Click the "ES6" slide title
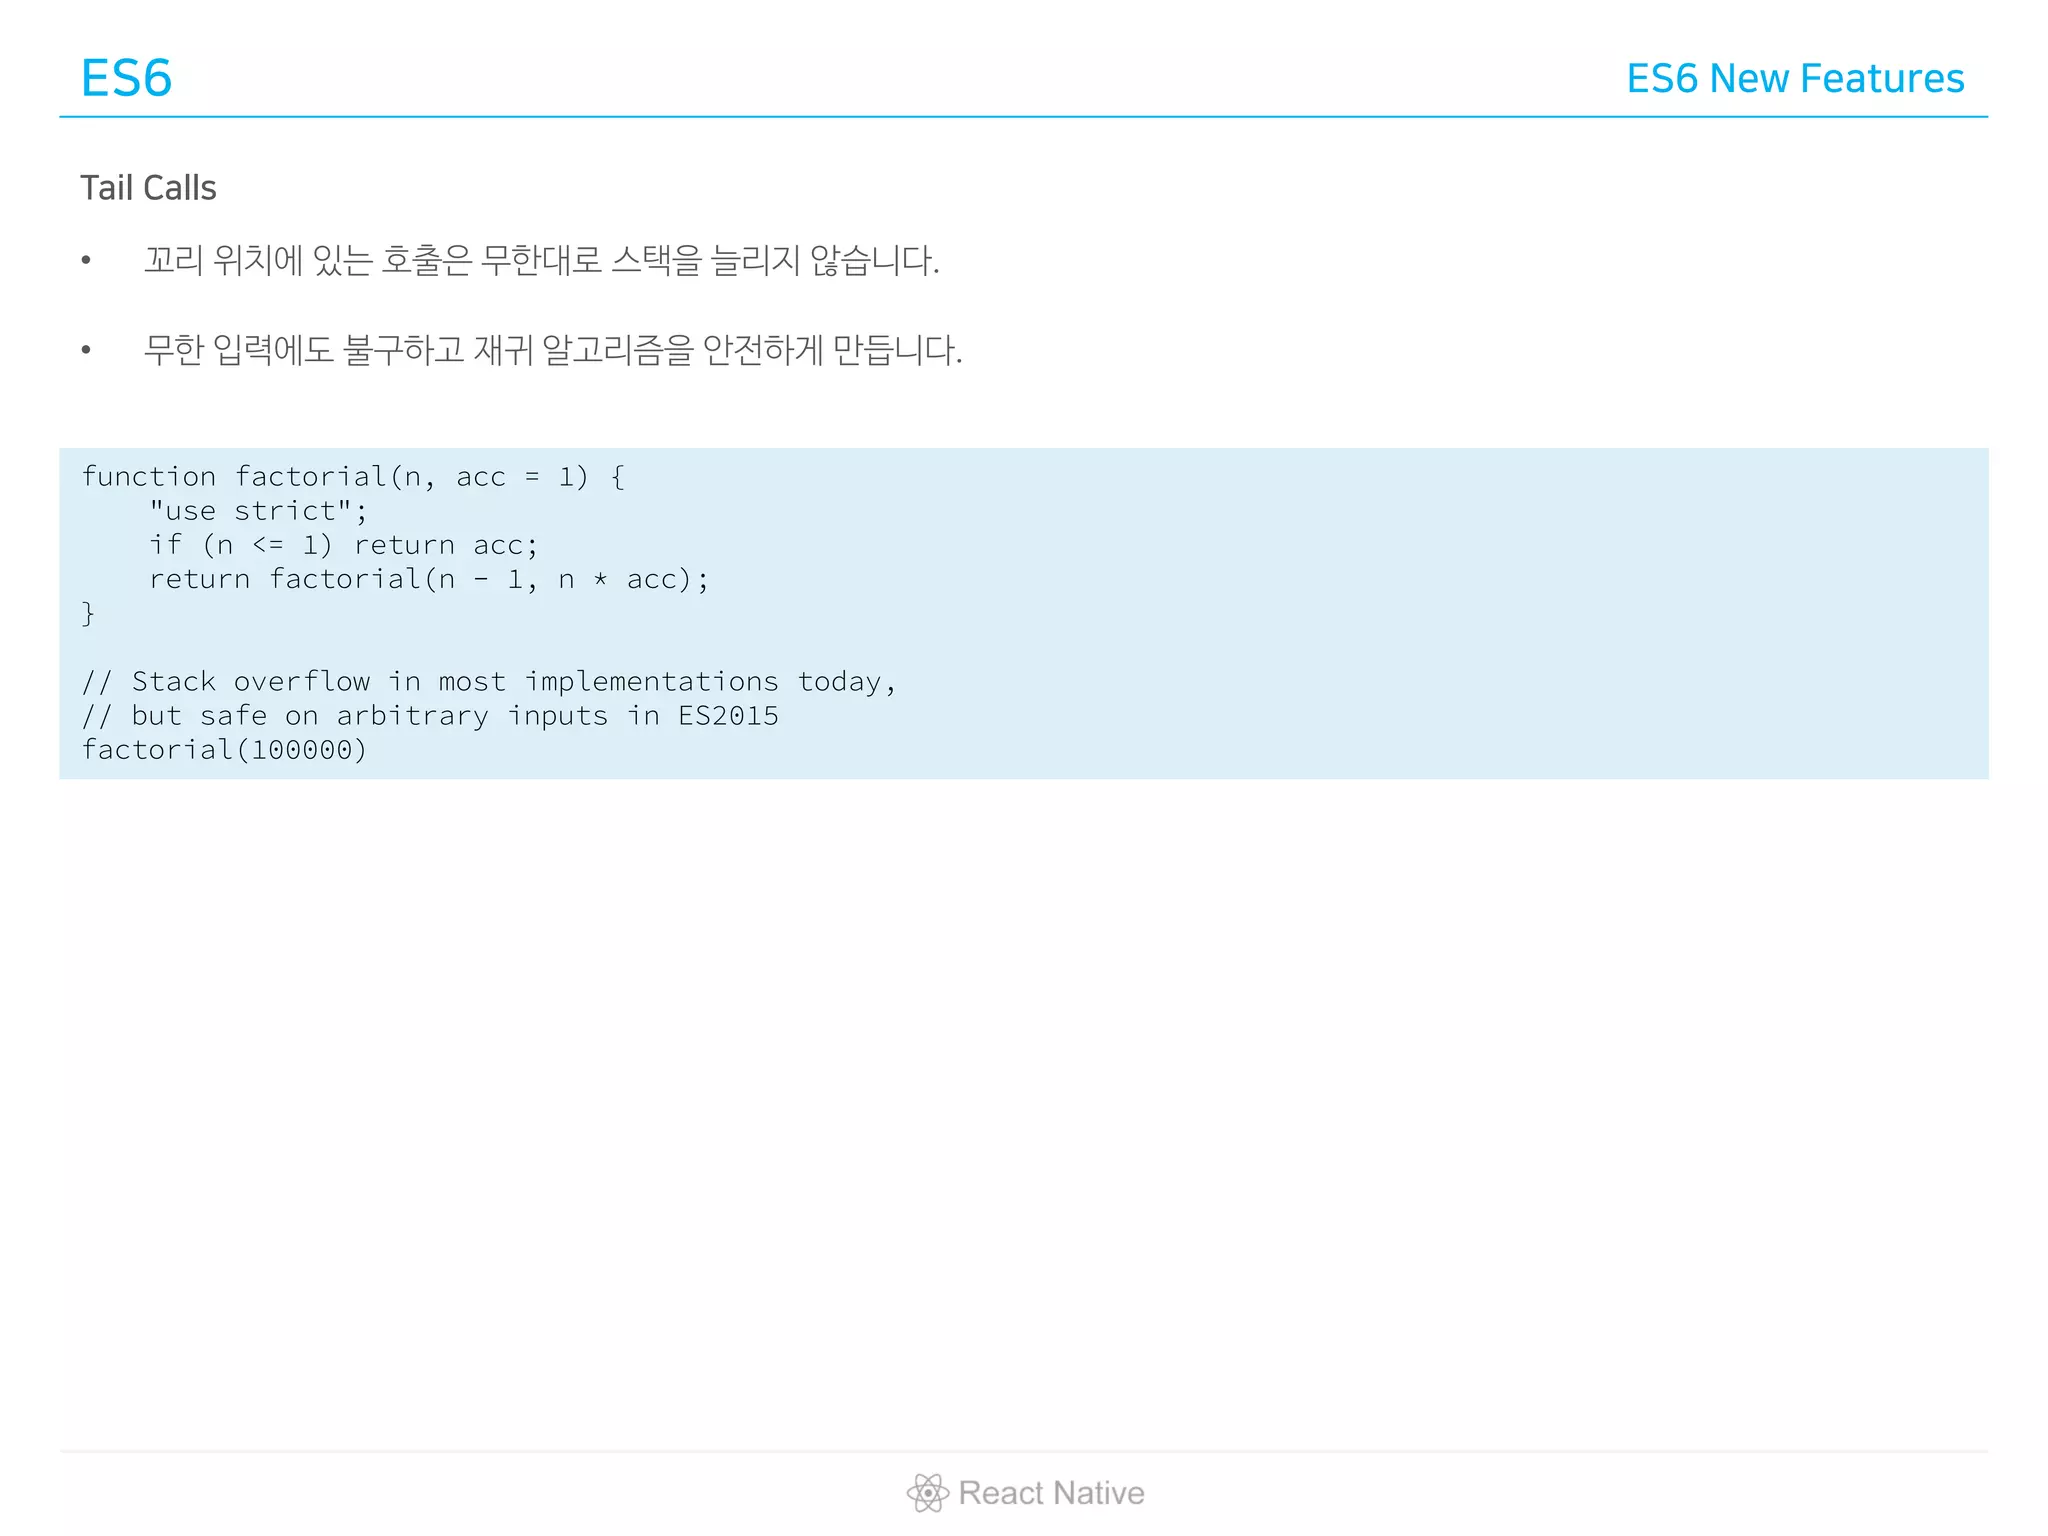Image resolution: width=2048 pixels, height=1536 pixels. pyautogui.click(x=126, y=78)
